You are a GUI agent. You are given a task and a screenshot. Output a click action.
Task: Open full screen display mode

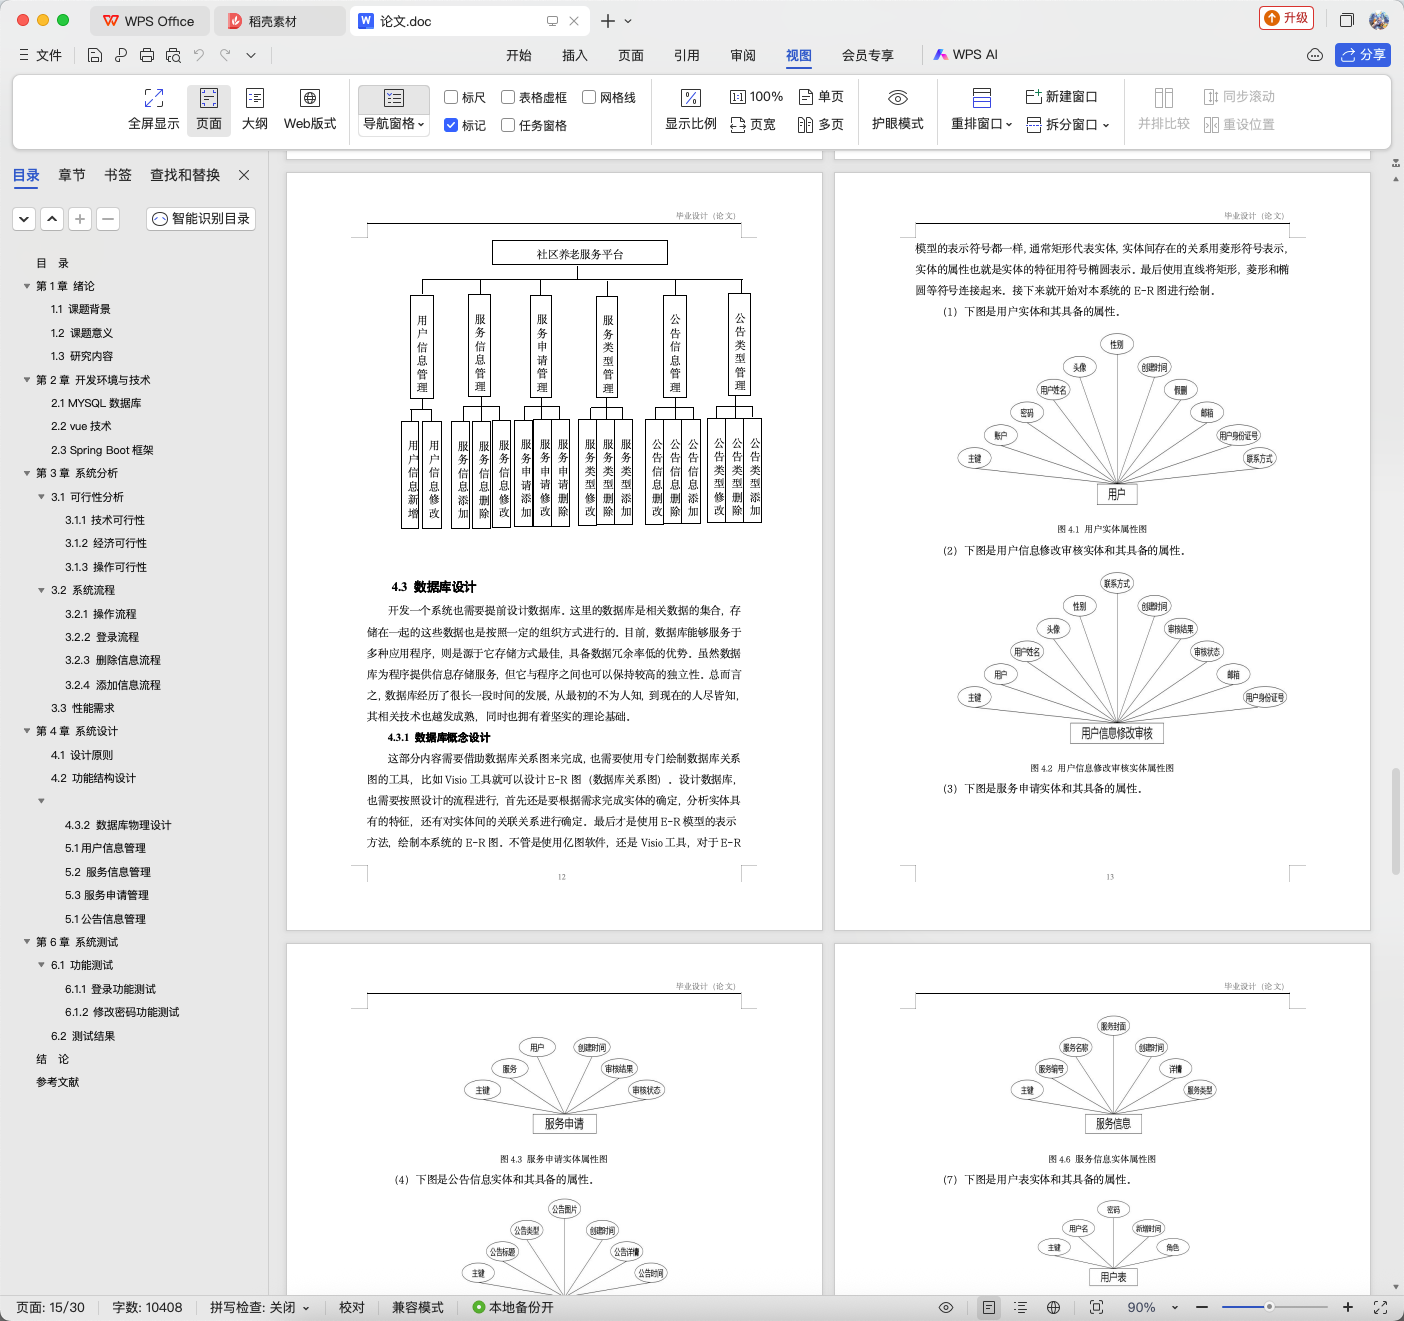(x=154, y=110)
